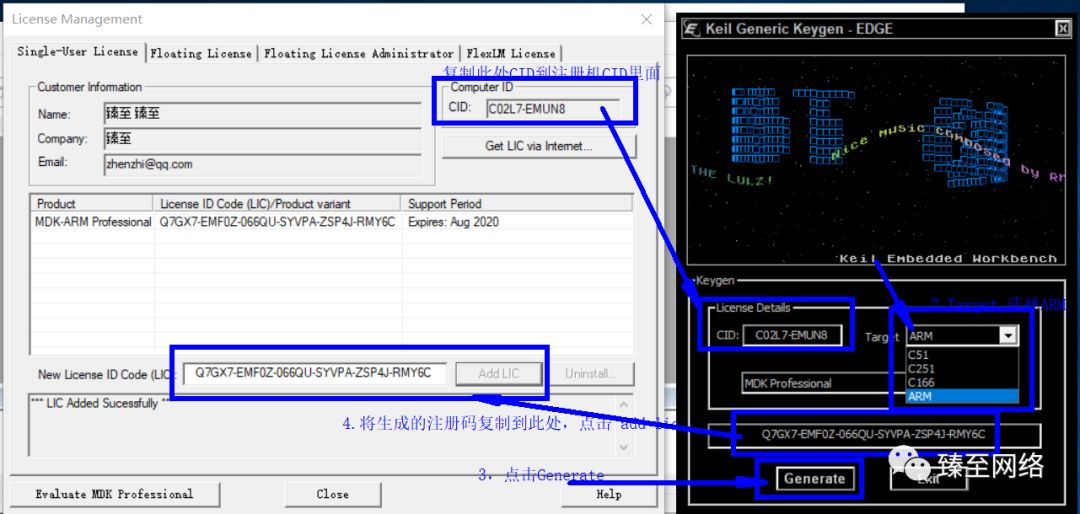
Task: Click the CID field in keygen License Details
Action: point(792,336)
